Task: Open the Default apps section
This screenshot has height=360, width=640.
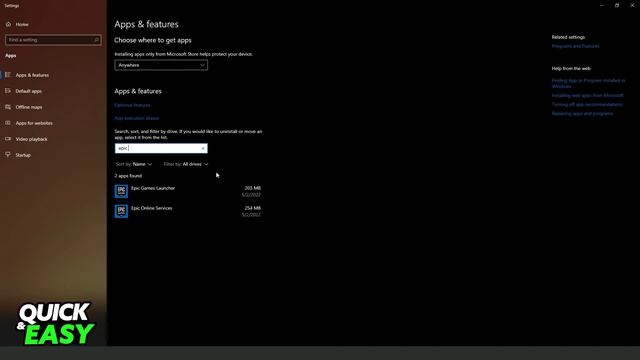Action: coord(29,91)
